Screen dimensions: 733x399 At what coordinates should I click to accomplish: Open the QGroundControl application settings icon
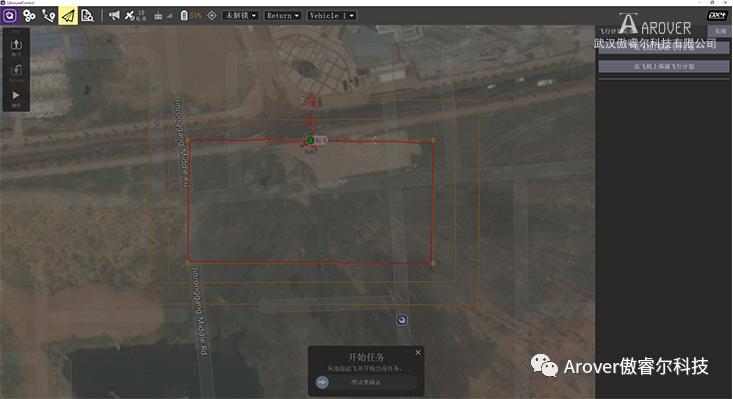click(10, 15)
